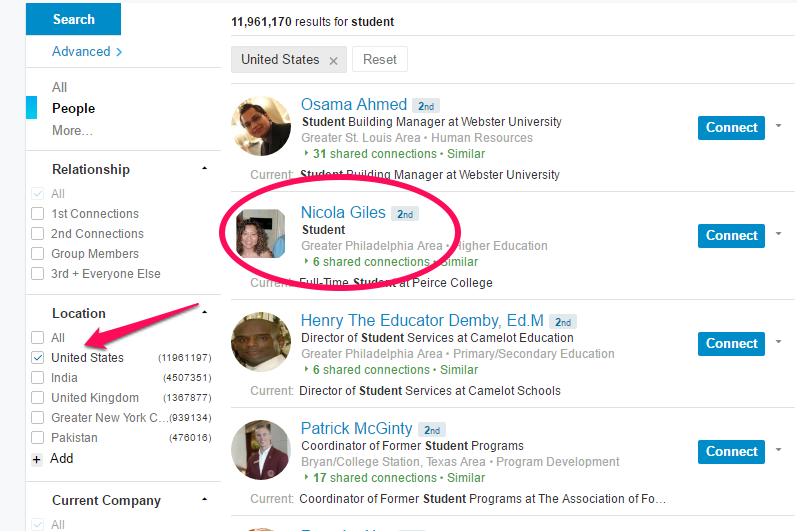
Task: Click Similar link under Patrick McGinty
Action: tap(466, 478)
